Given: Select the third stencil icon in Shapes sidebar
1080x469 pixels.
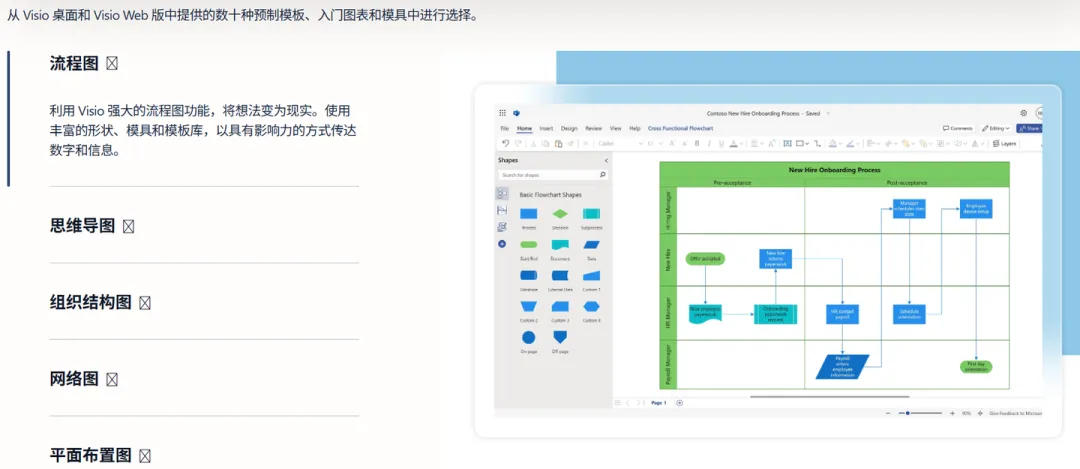Looking at the screenshot, I should tap(501, 227).
